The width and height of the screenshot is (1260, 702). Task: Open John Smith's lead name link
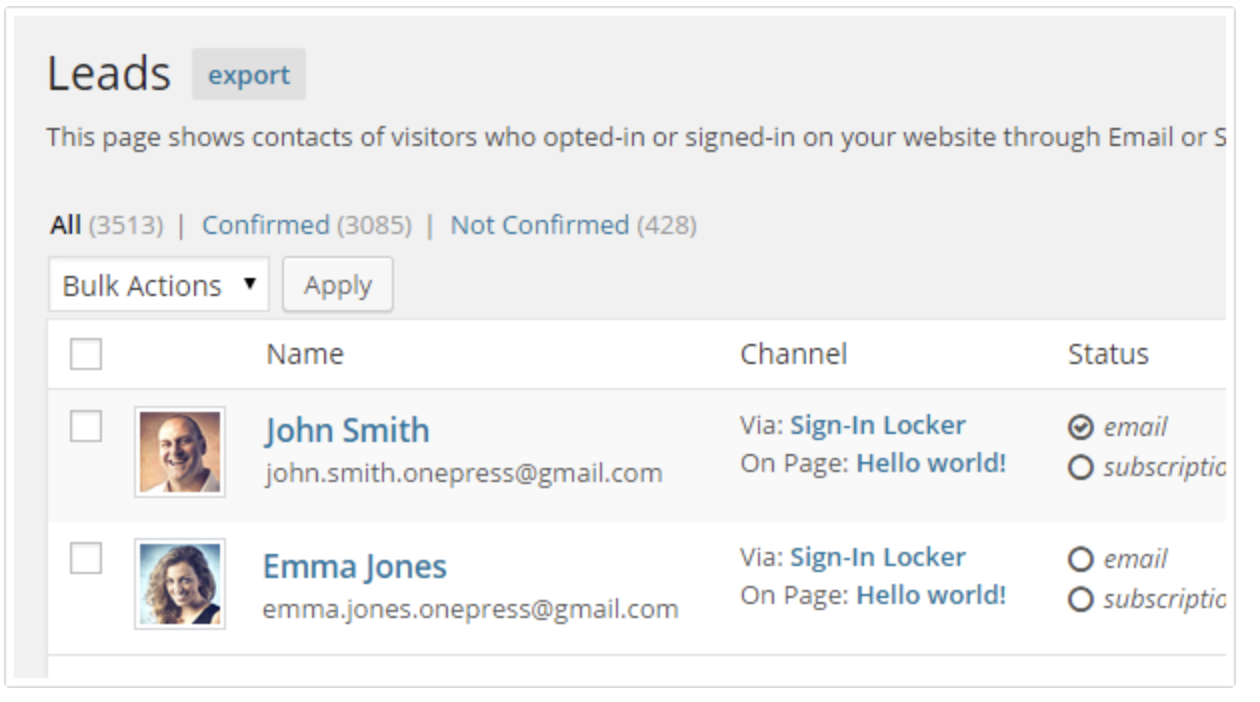click(347, 430)
